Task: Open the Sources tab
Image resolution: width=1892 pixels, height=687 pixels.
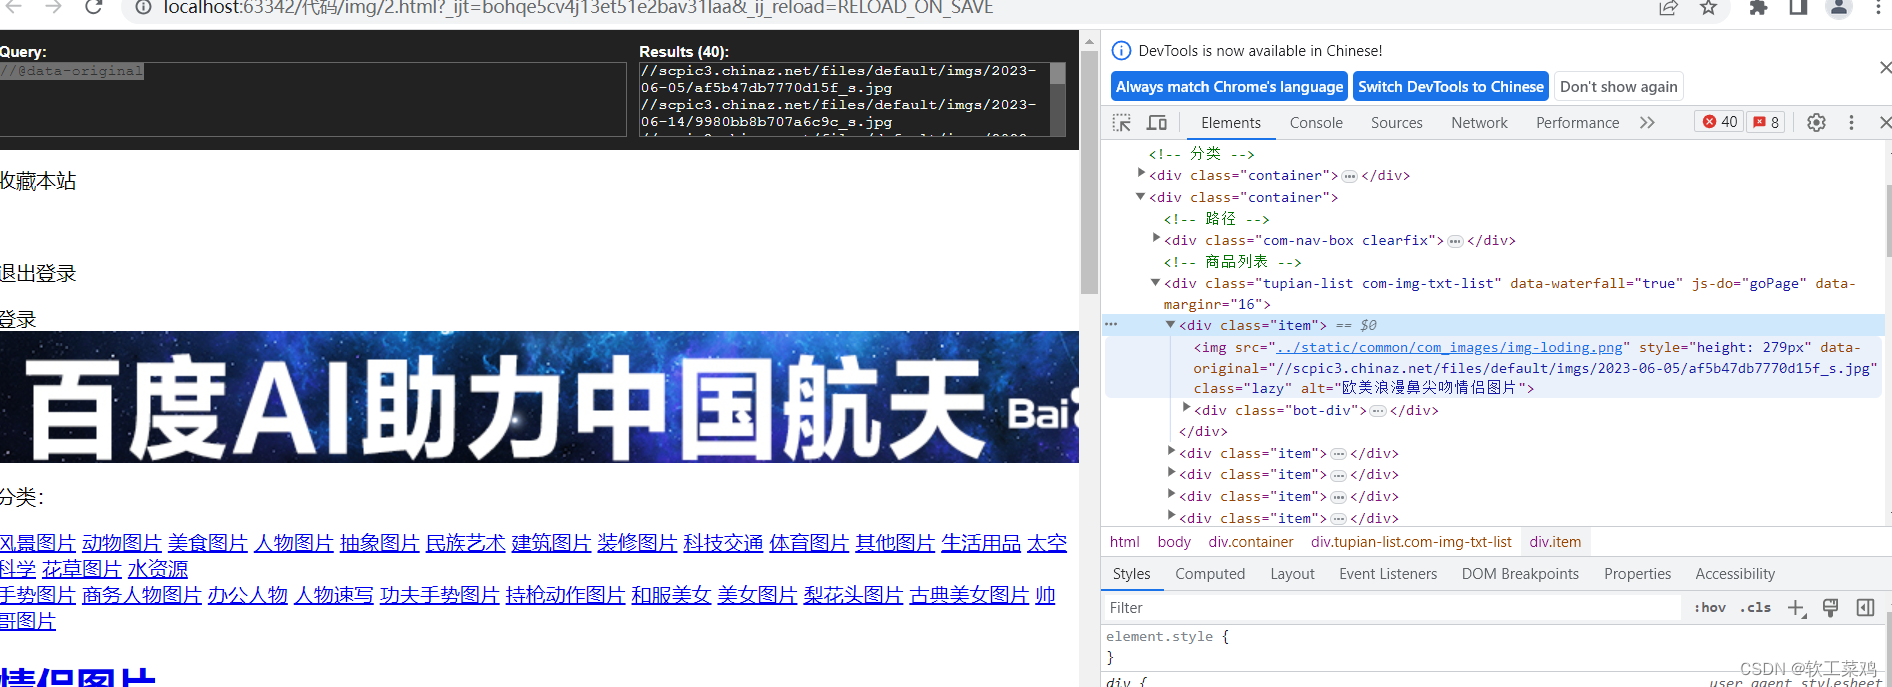Action: (1396, 123)
